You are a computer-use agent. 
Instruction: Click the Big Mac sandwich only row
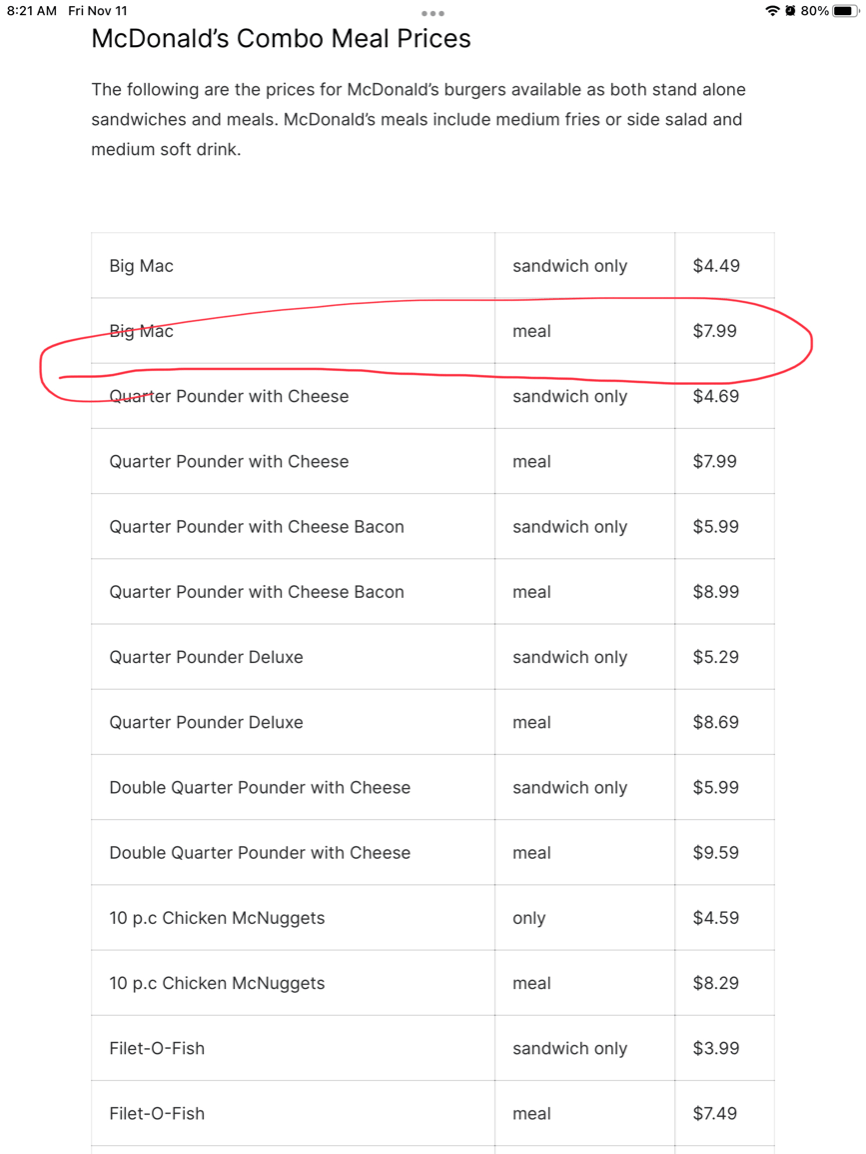(433, 266)
